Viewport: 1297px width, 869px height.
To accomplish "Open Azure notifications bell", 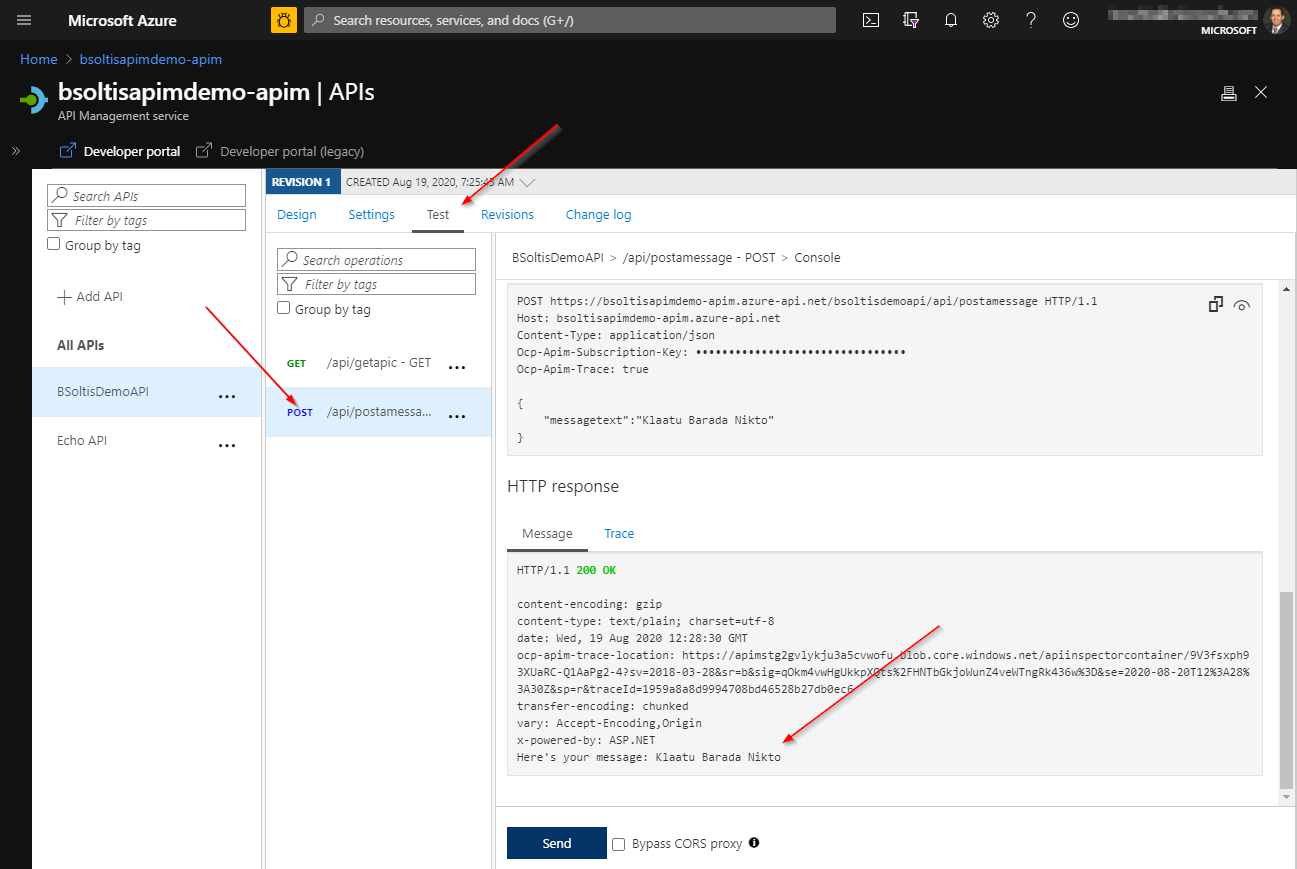I will (x=950, y=20).
